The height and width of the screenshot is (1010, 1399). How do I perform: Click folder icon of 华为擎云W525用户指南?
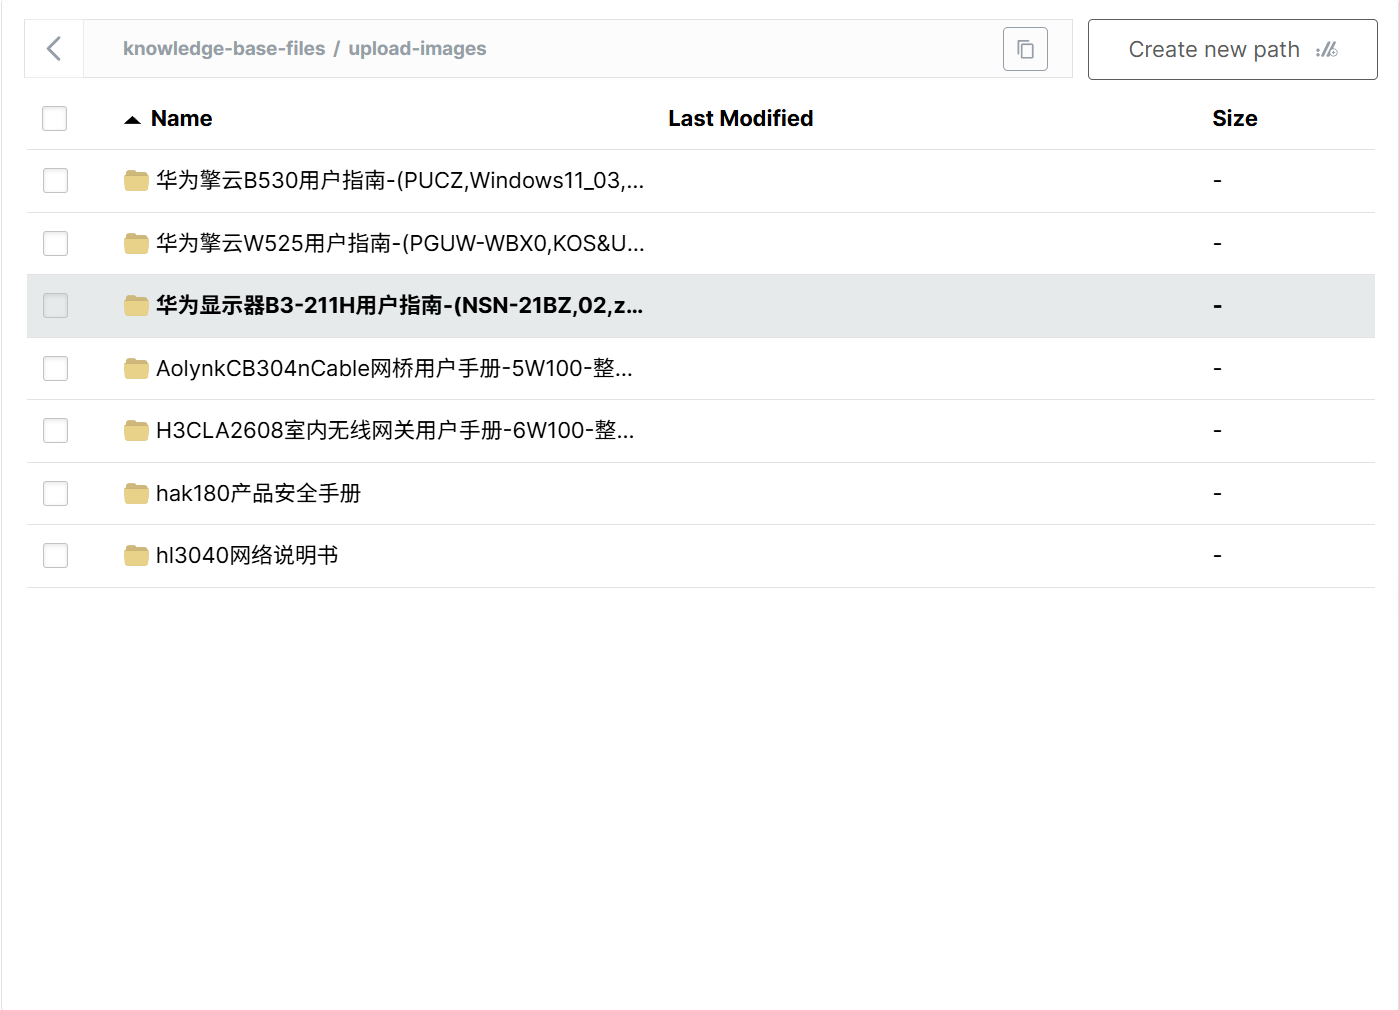(x=137, y=244)
